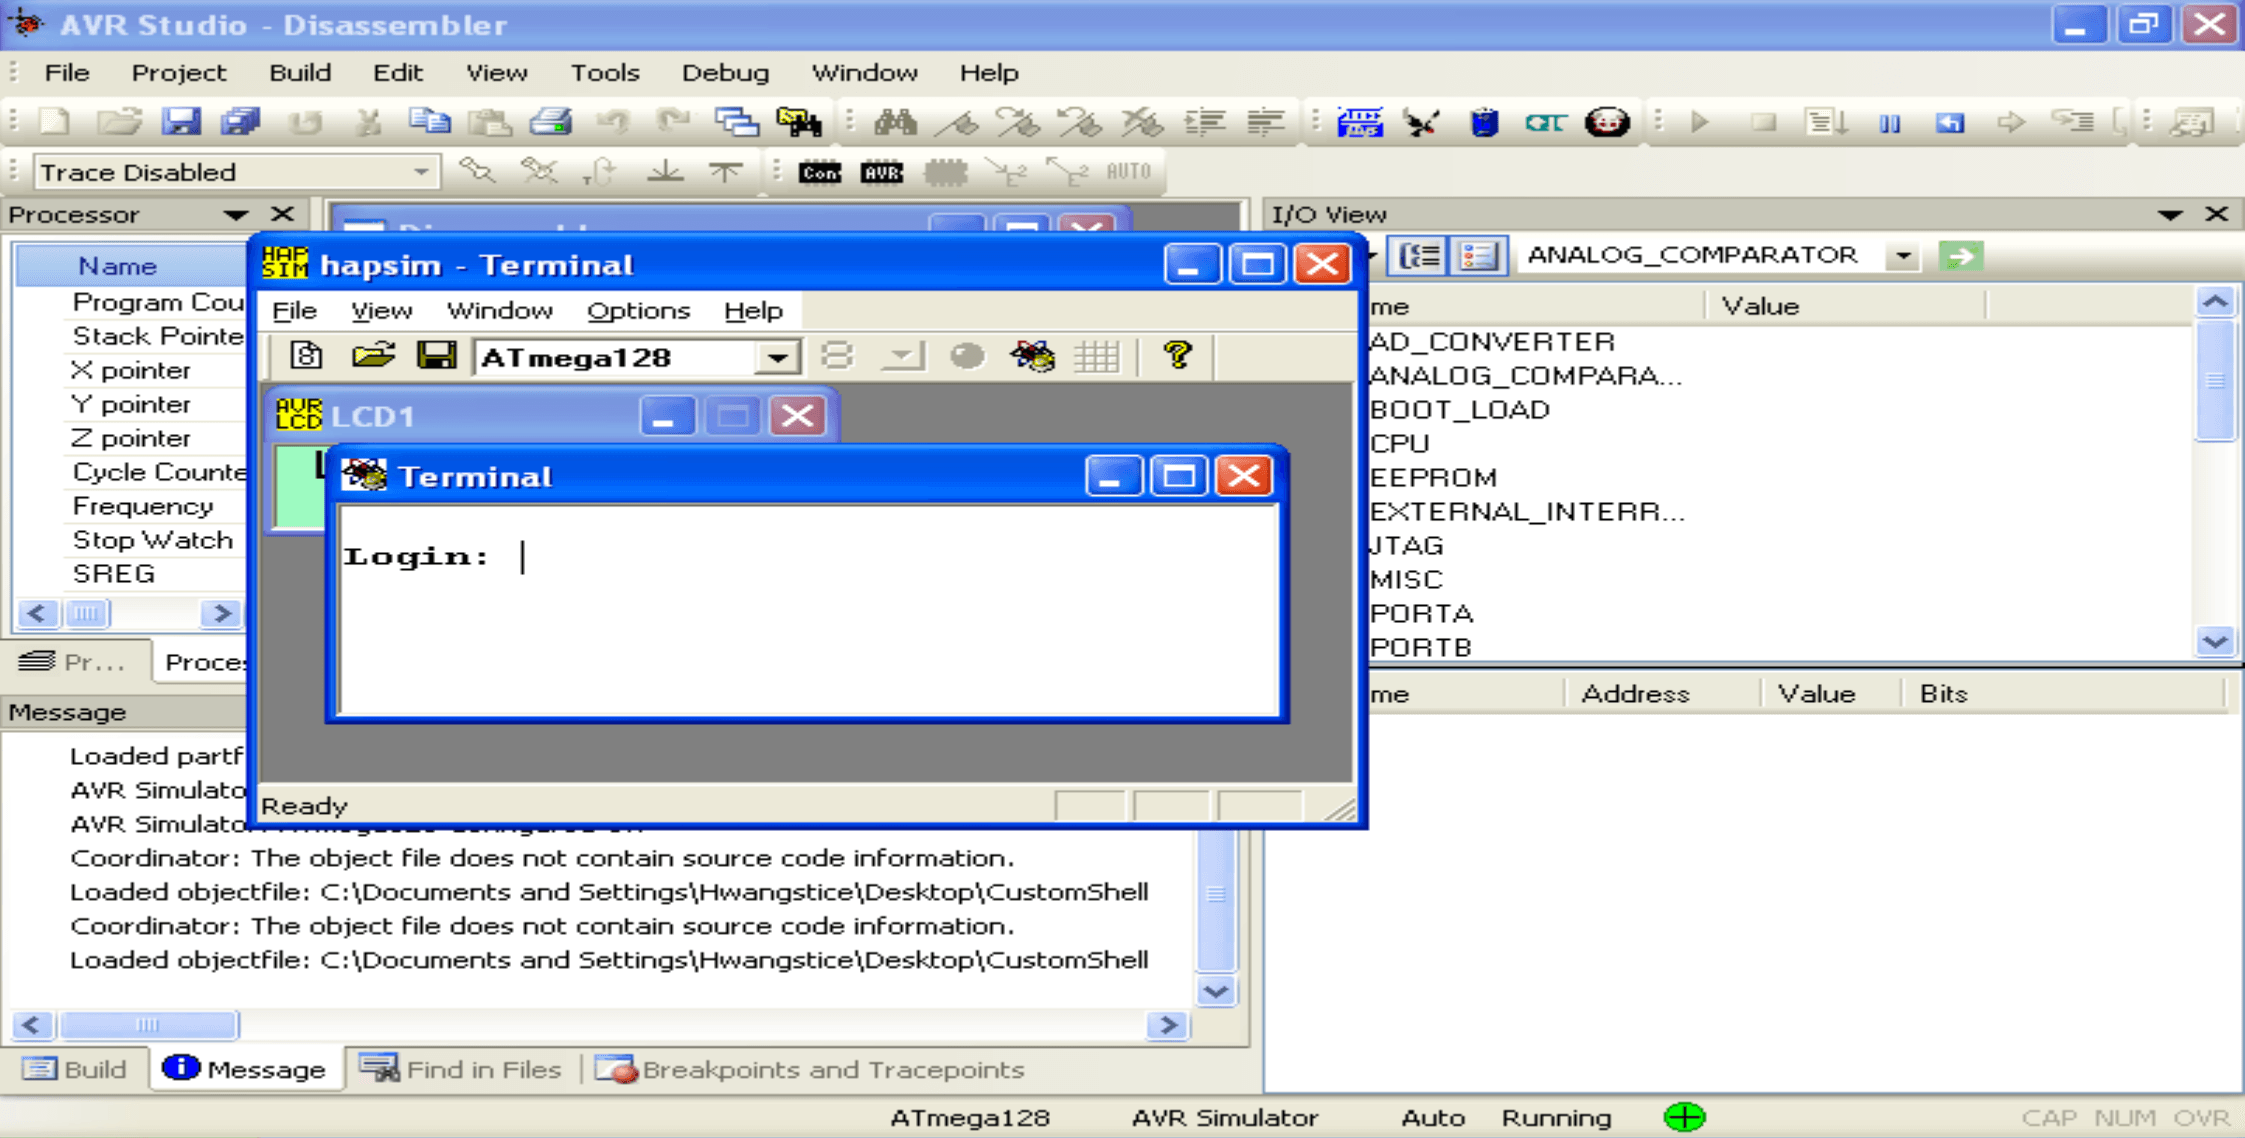Toggle I/O View tree display mode button
Viewport: 2245px width, 1138px height.
(x=1419, y=256)
